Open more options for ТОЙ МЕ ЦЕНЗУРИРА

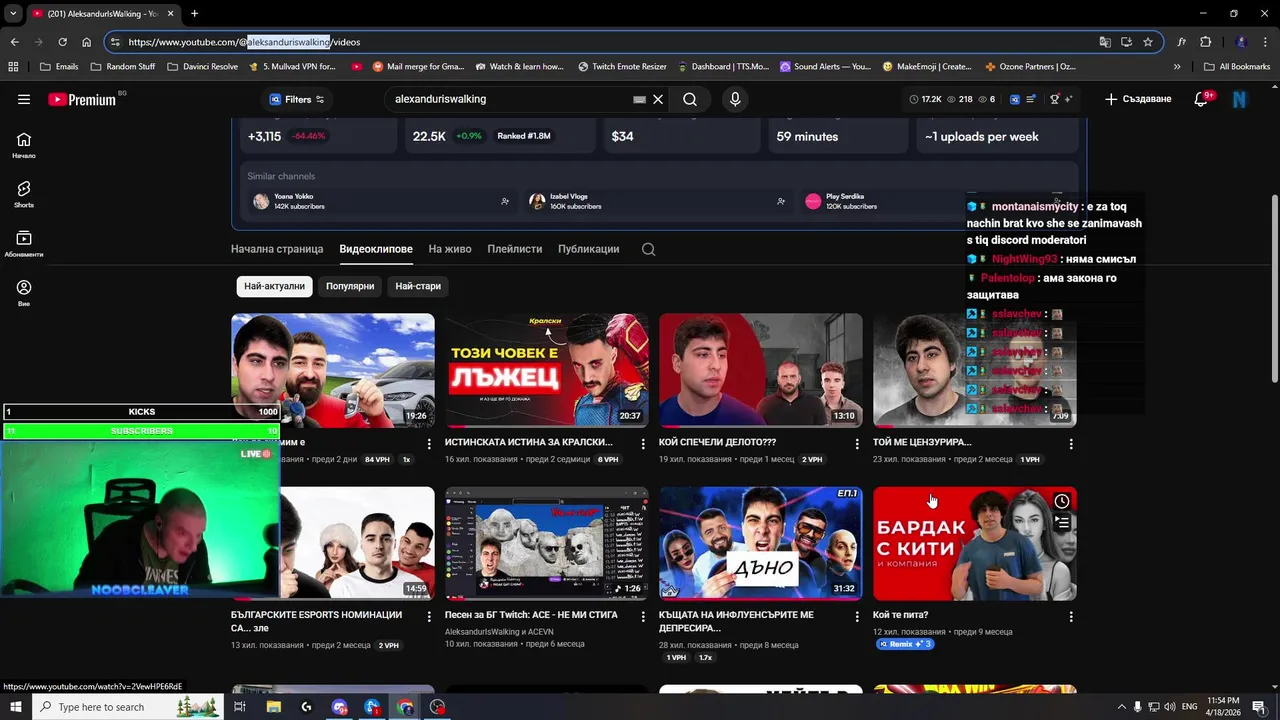tap(1071, 443)
